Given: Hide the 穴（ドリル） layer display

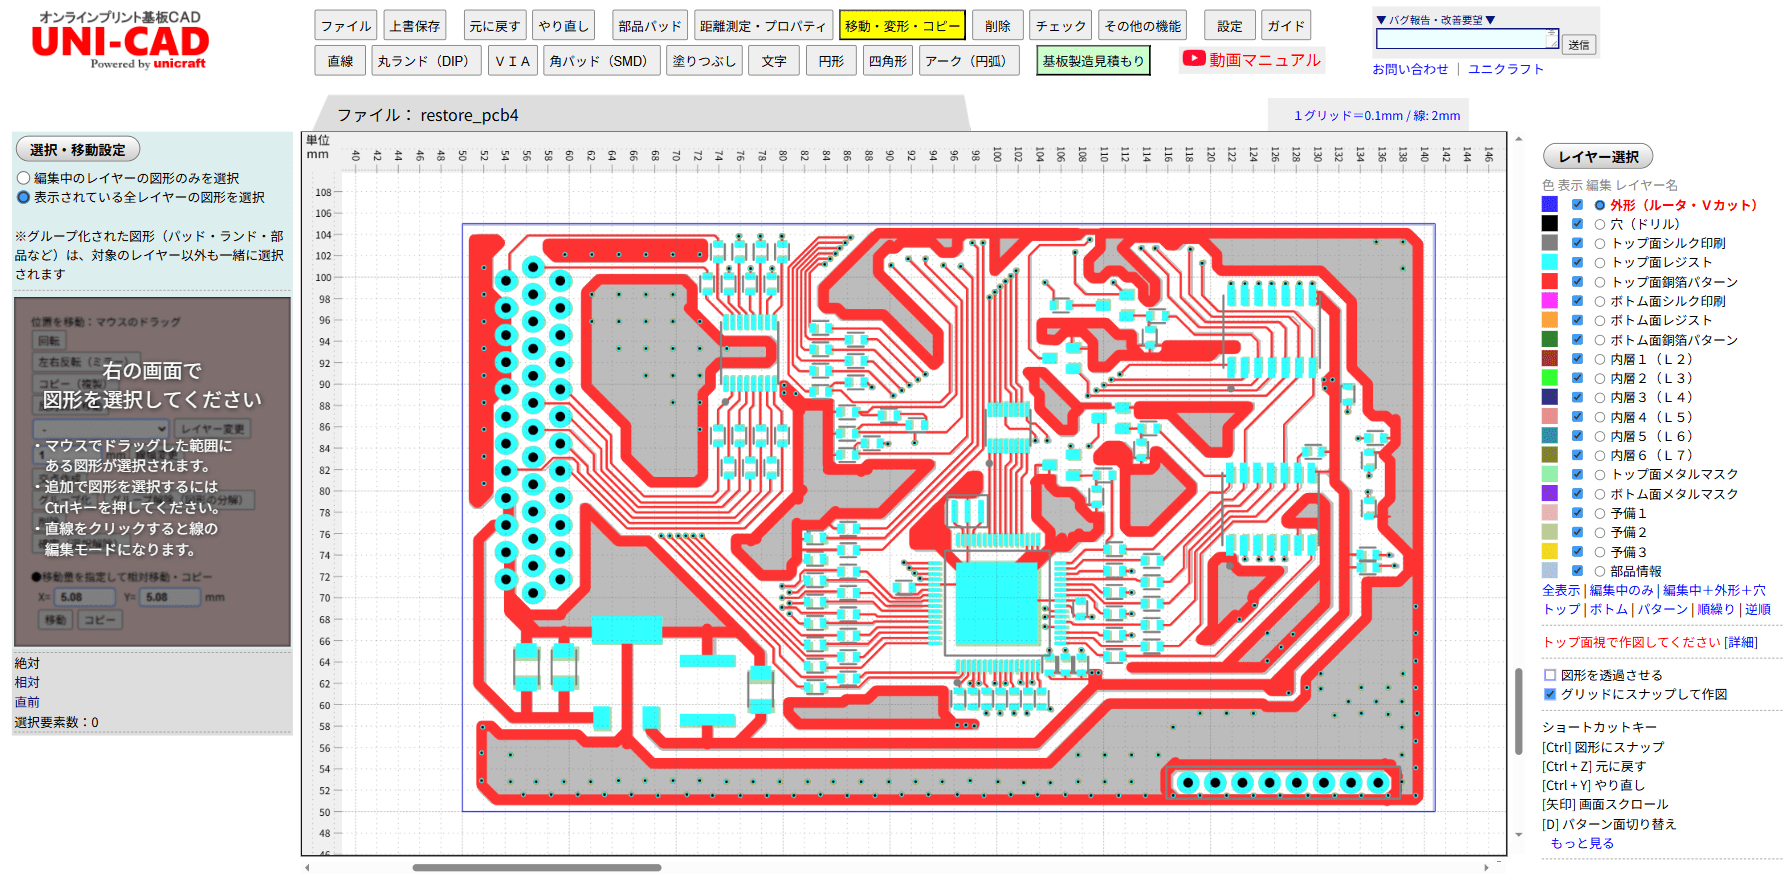Looking at the screenshot, I should (1577, 224).
